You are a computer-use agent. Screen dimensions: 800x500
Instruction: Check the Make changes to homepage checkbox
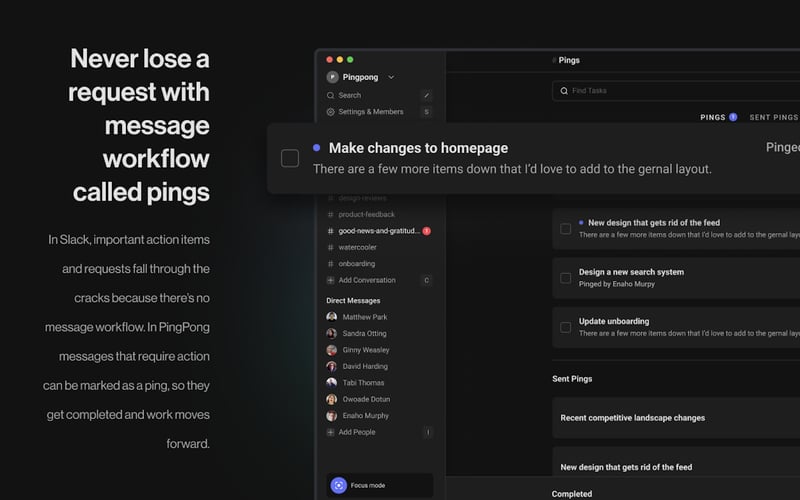290,158
